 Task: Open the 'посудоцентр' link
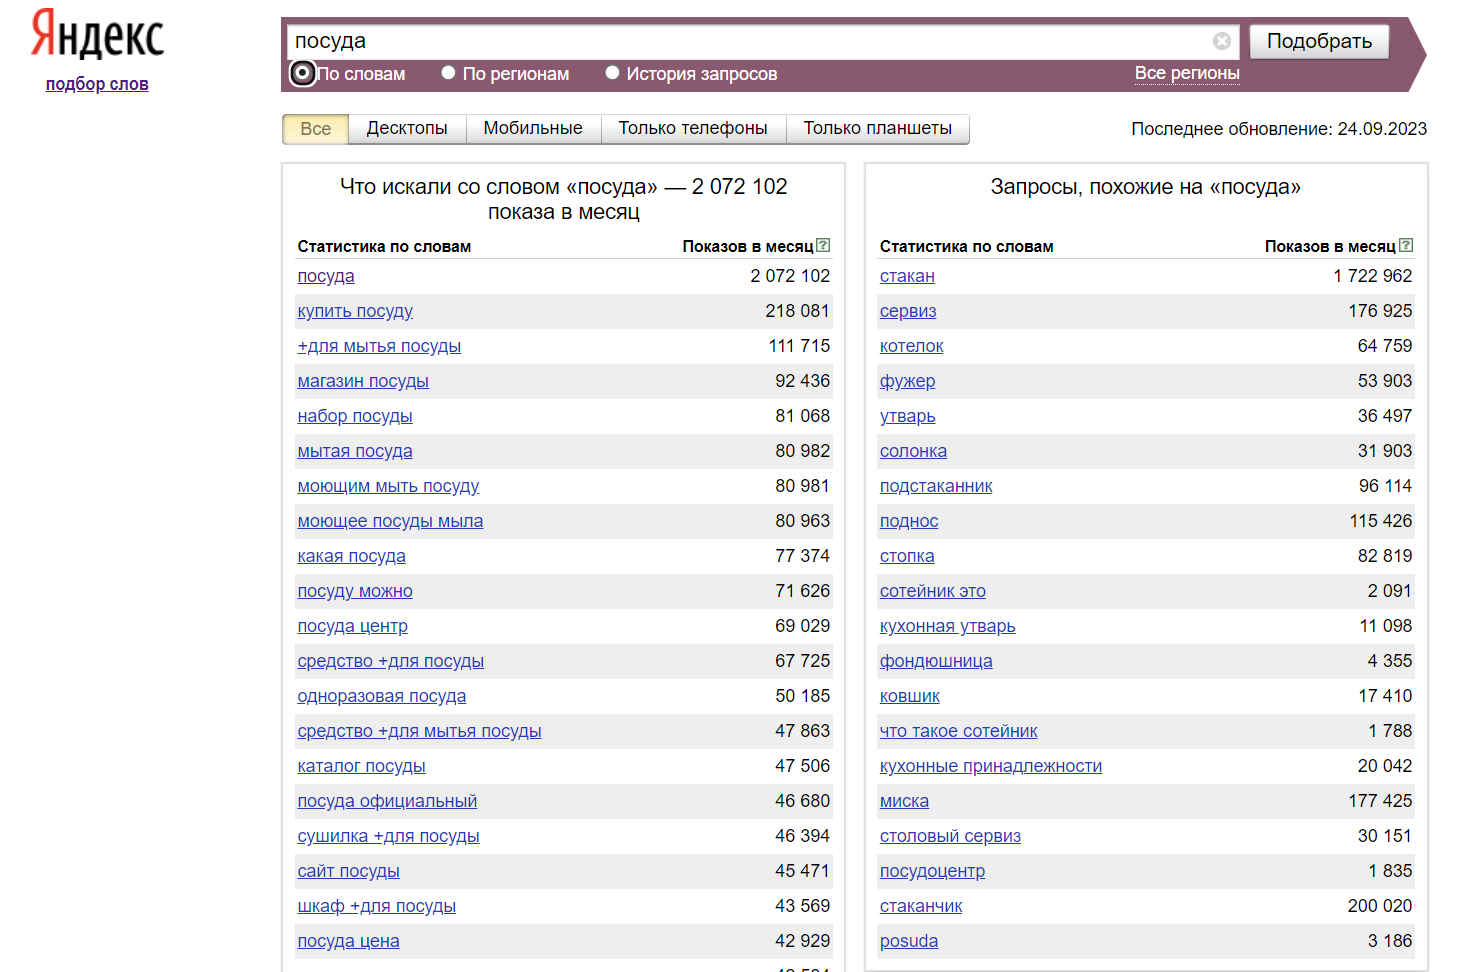tap(932, 871)
